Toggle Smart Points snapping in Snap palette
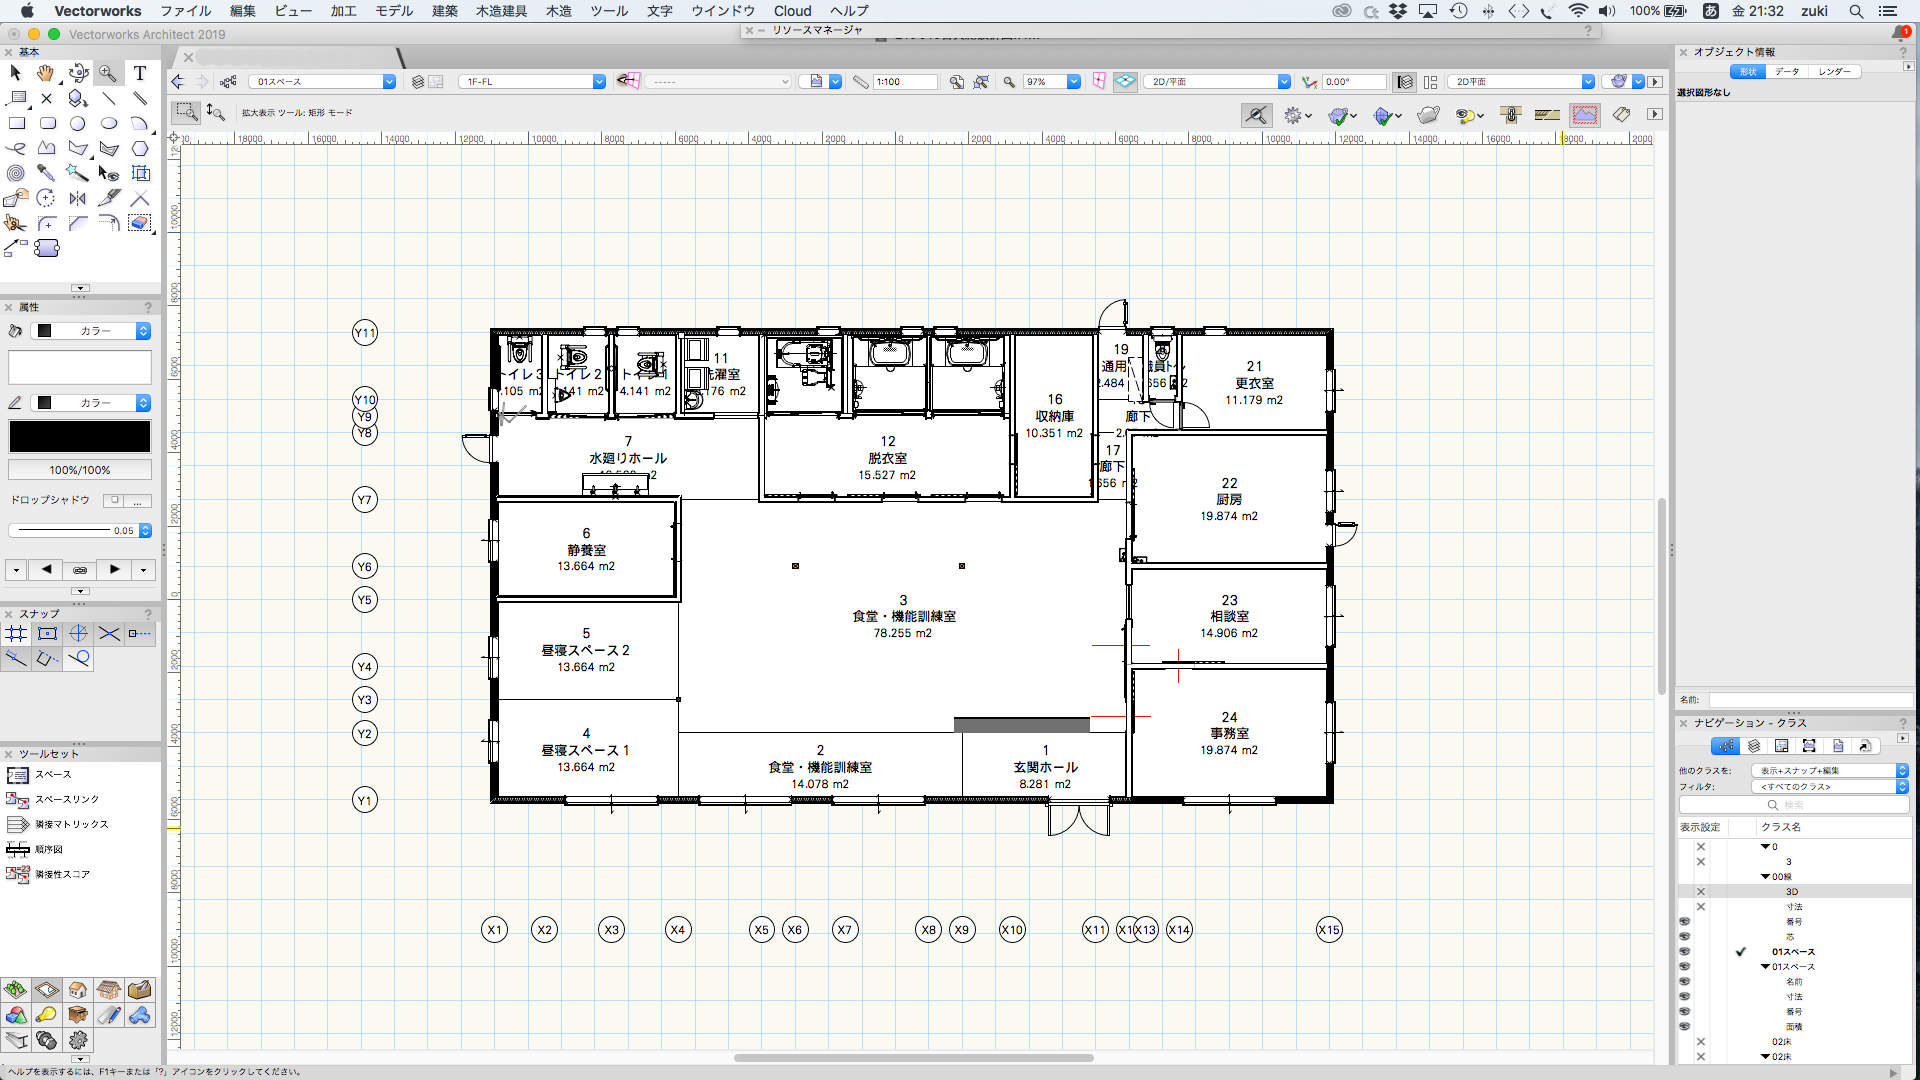 point(140,633)
